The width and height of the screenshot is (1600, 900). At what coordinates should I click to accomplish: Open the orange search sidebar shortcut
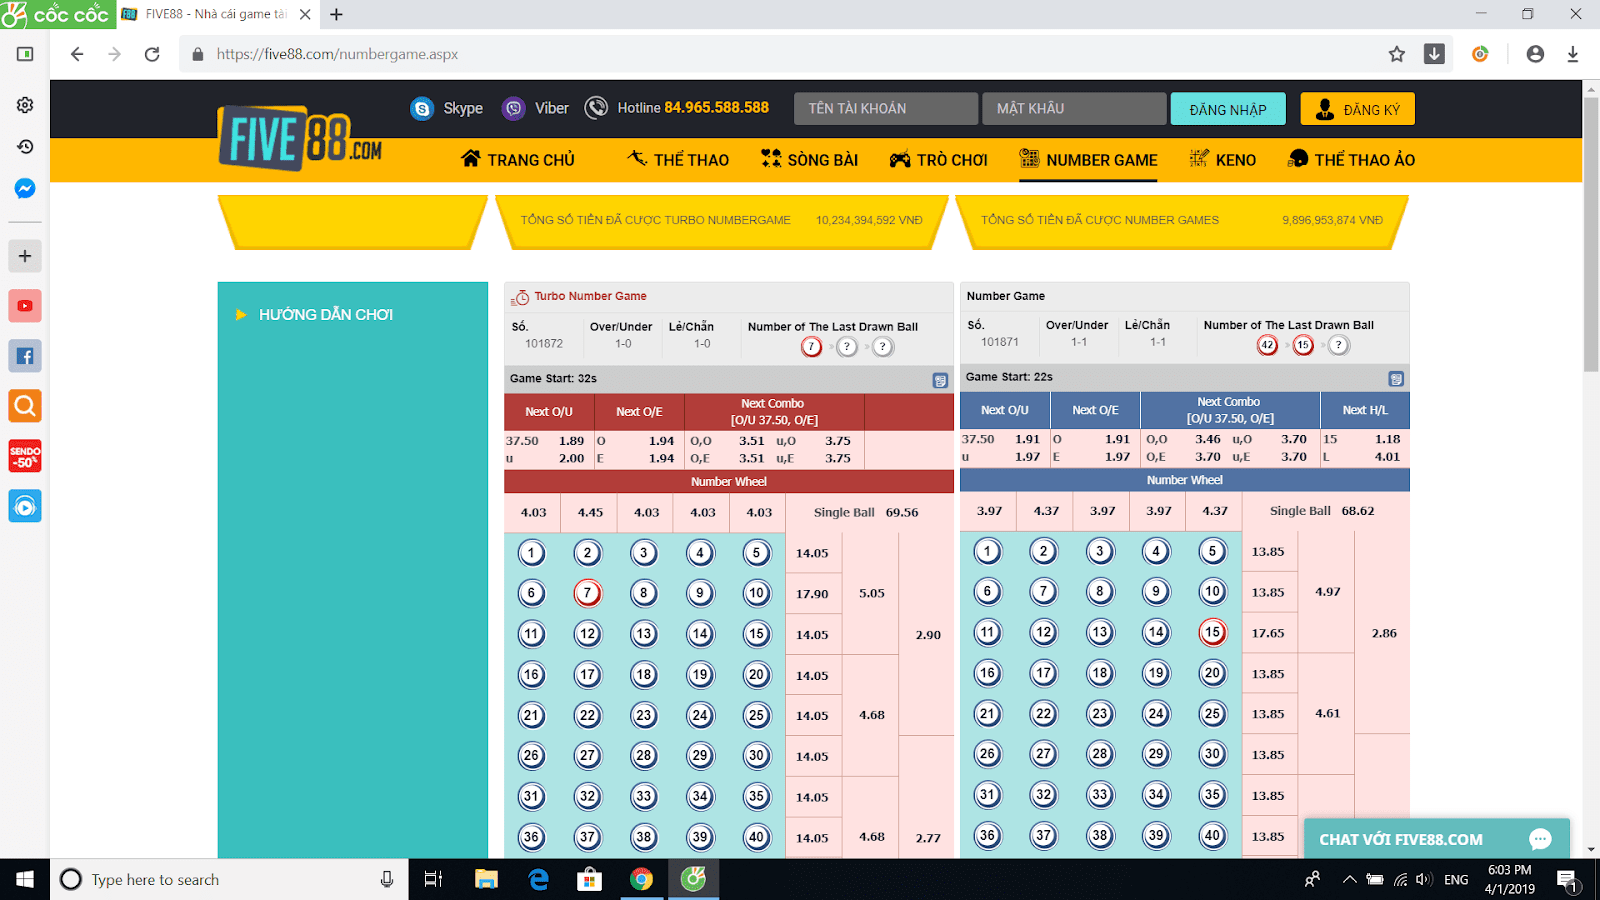tap(25, 406)
